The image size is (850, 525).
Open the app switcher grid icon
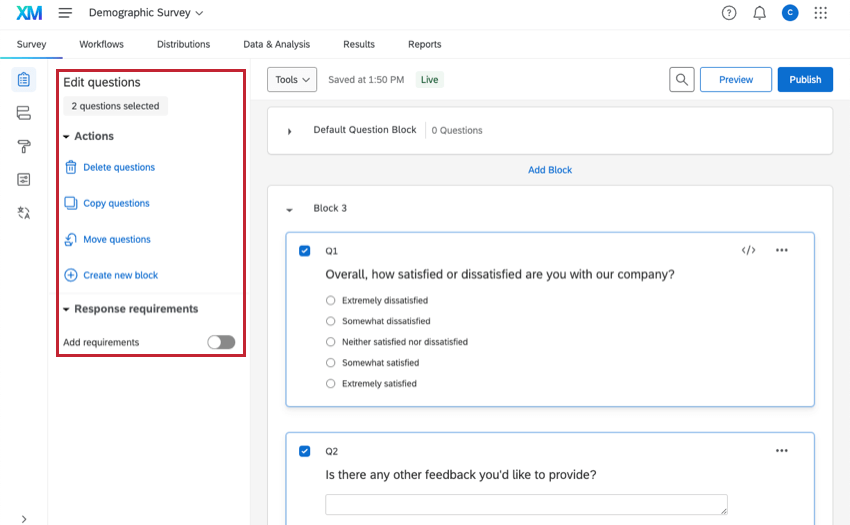821,13
